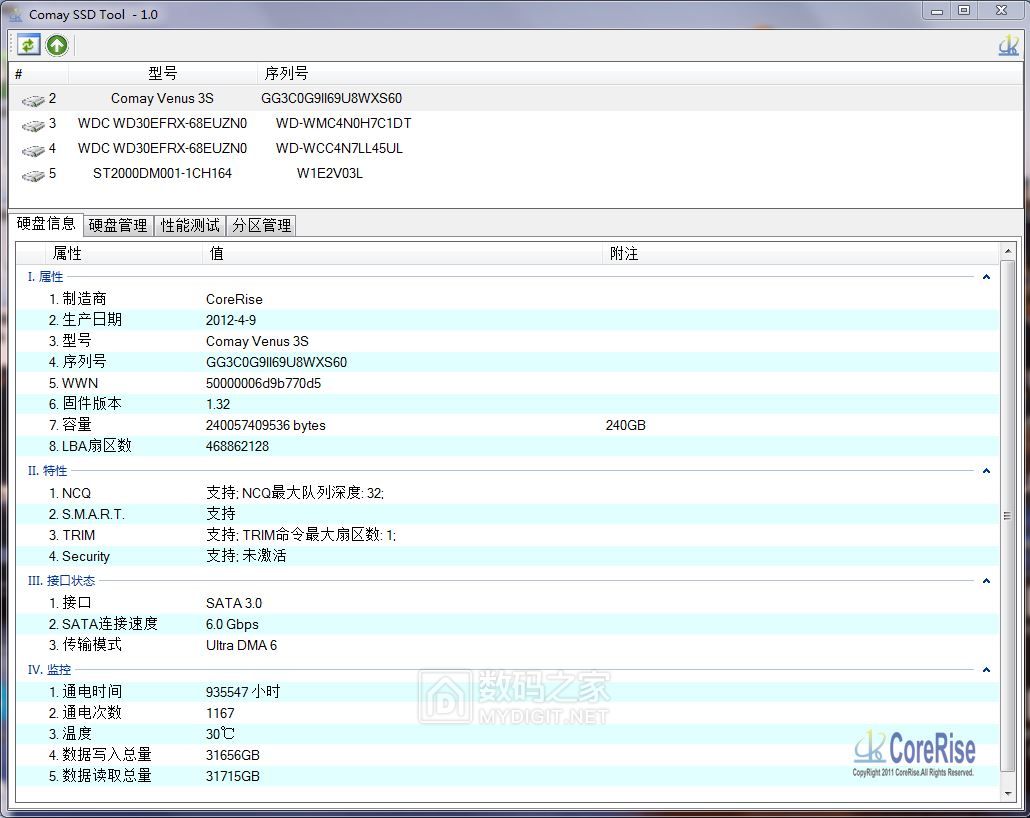The image size is (1030, 818).
Task: Click the scrollbar up arrow of the info panel
Action: coord(1008,251)
